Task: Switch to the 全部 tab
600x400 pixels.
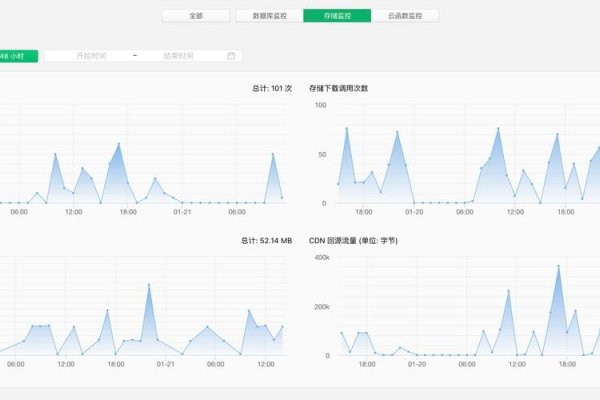Action: point(196,16)
